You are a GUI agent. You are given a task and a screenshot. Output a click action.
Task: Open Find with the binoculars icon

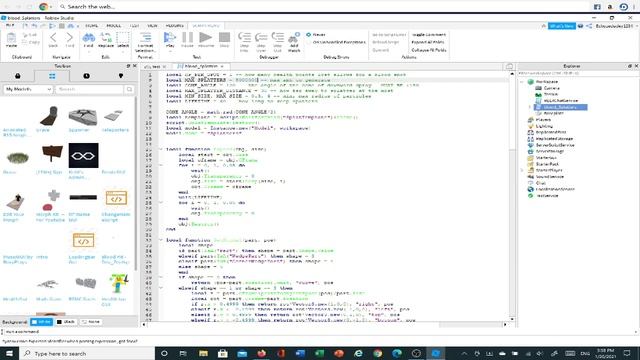(88, 38)
